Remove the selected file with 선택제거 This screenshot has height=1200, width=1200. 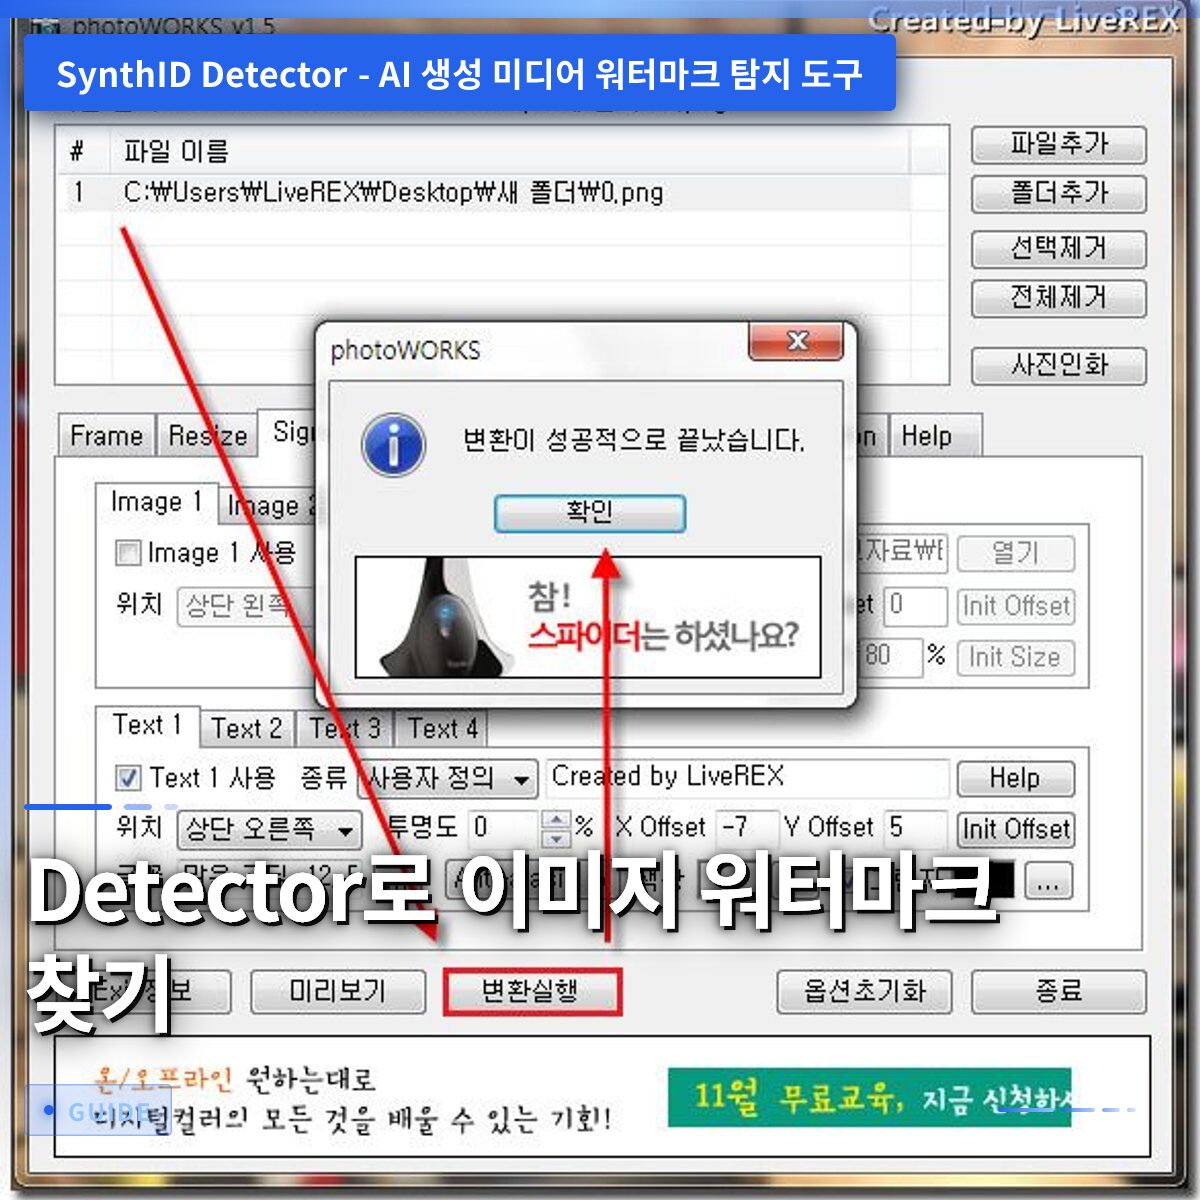[x=1058, y=249]
